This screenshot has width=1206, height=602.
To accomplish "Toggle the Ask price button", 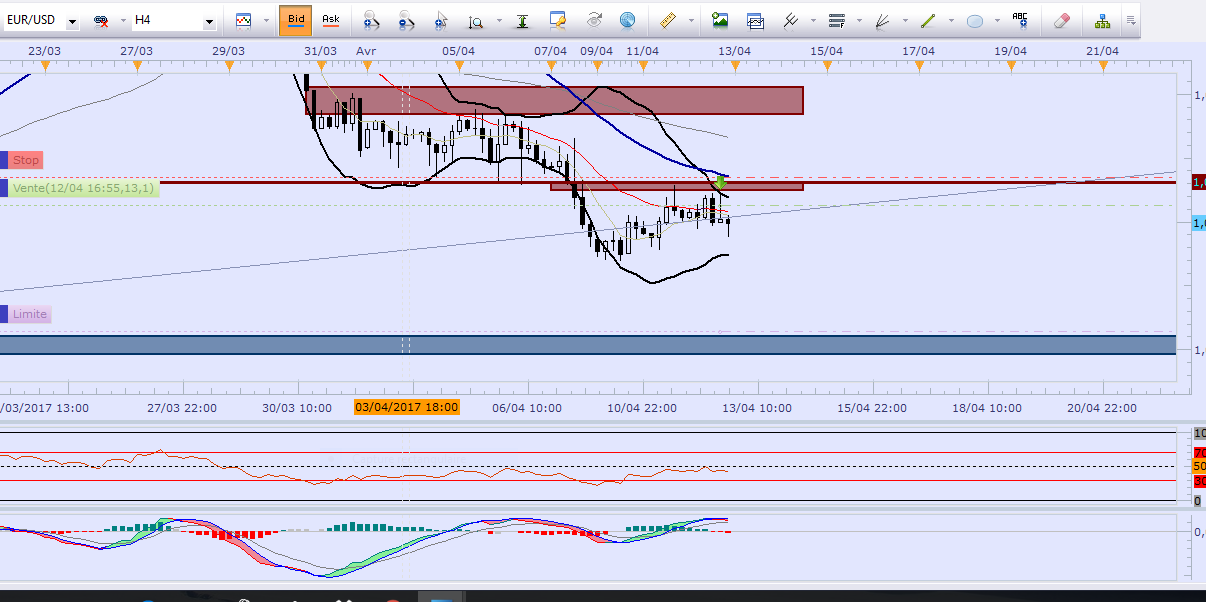I will click(331, 20).
